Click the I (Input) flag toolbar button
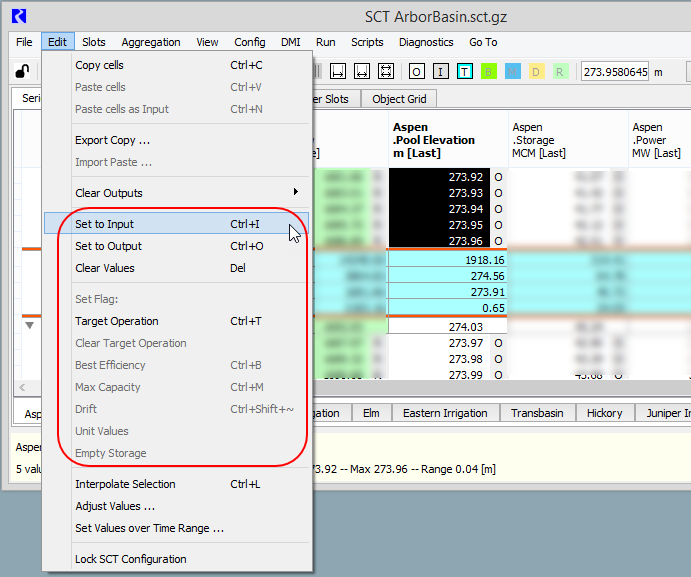This screenshot has width=691, height=577. (441, 72)
